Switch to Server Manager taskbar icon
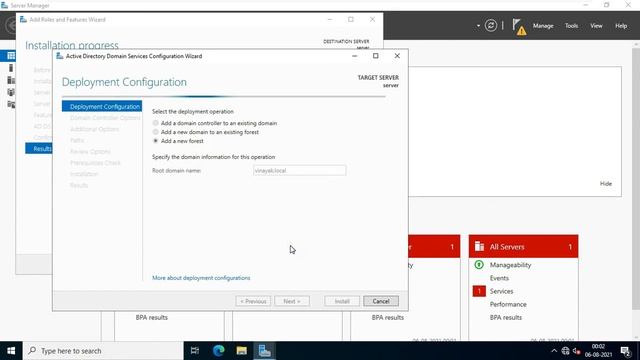This screenshot has height=360, width=640. click(264, 351)
